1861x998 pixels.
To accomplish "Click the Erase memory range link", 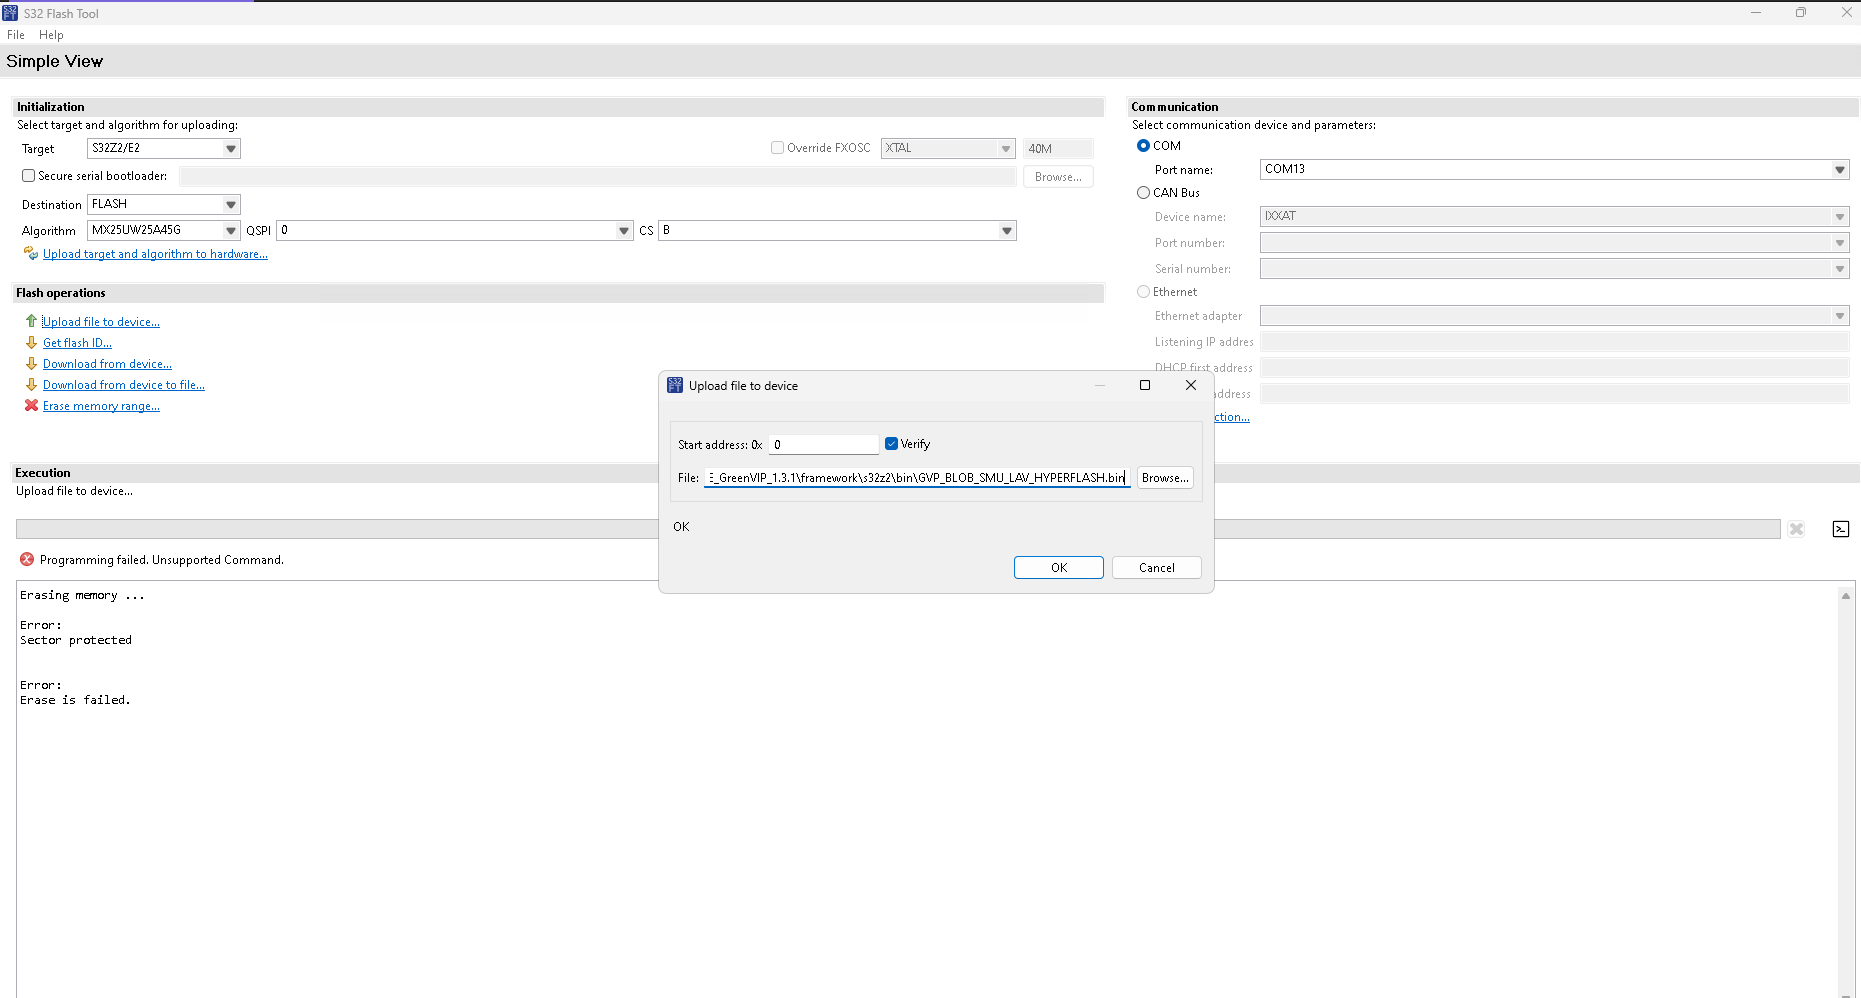I will (x=101, y=406).
